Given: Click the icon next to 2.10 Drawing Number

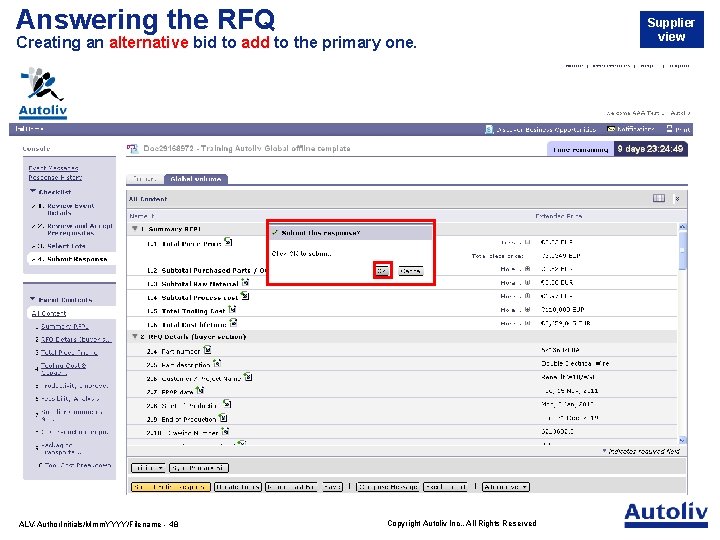Looking at the screenshot, I should [x=225, y=431].
